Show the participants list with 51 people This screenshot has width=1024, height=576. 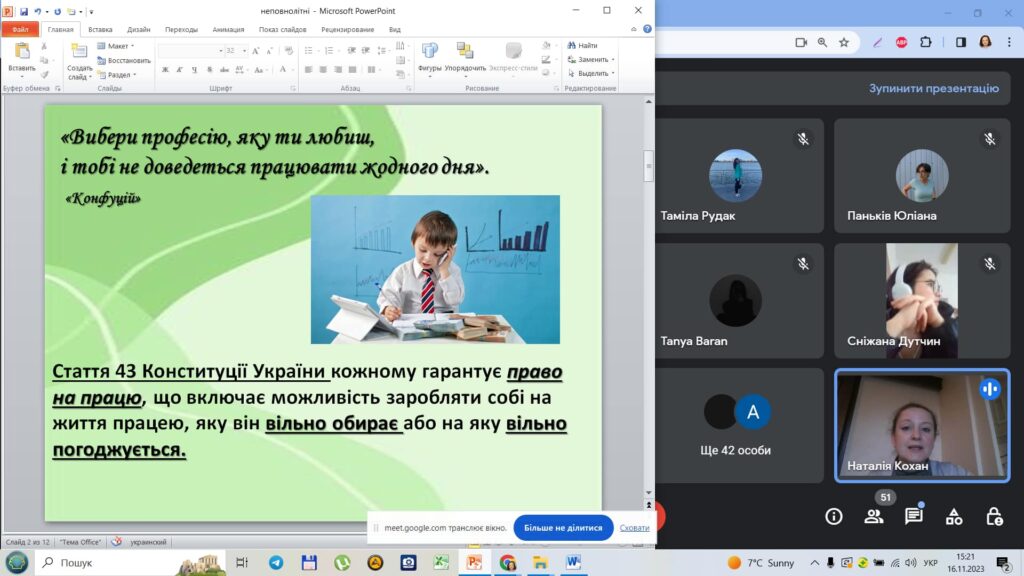tap(874, 516)
